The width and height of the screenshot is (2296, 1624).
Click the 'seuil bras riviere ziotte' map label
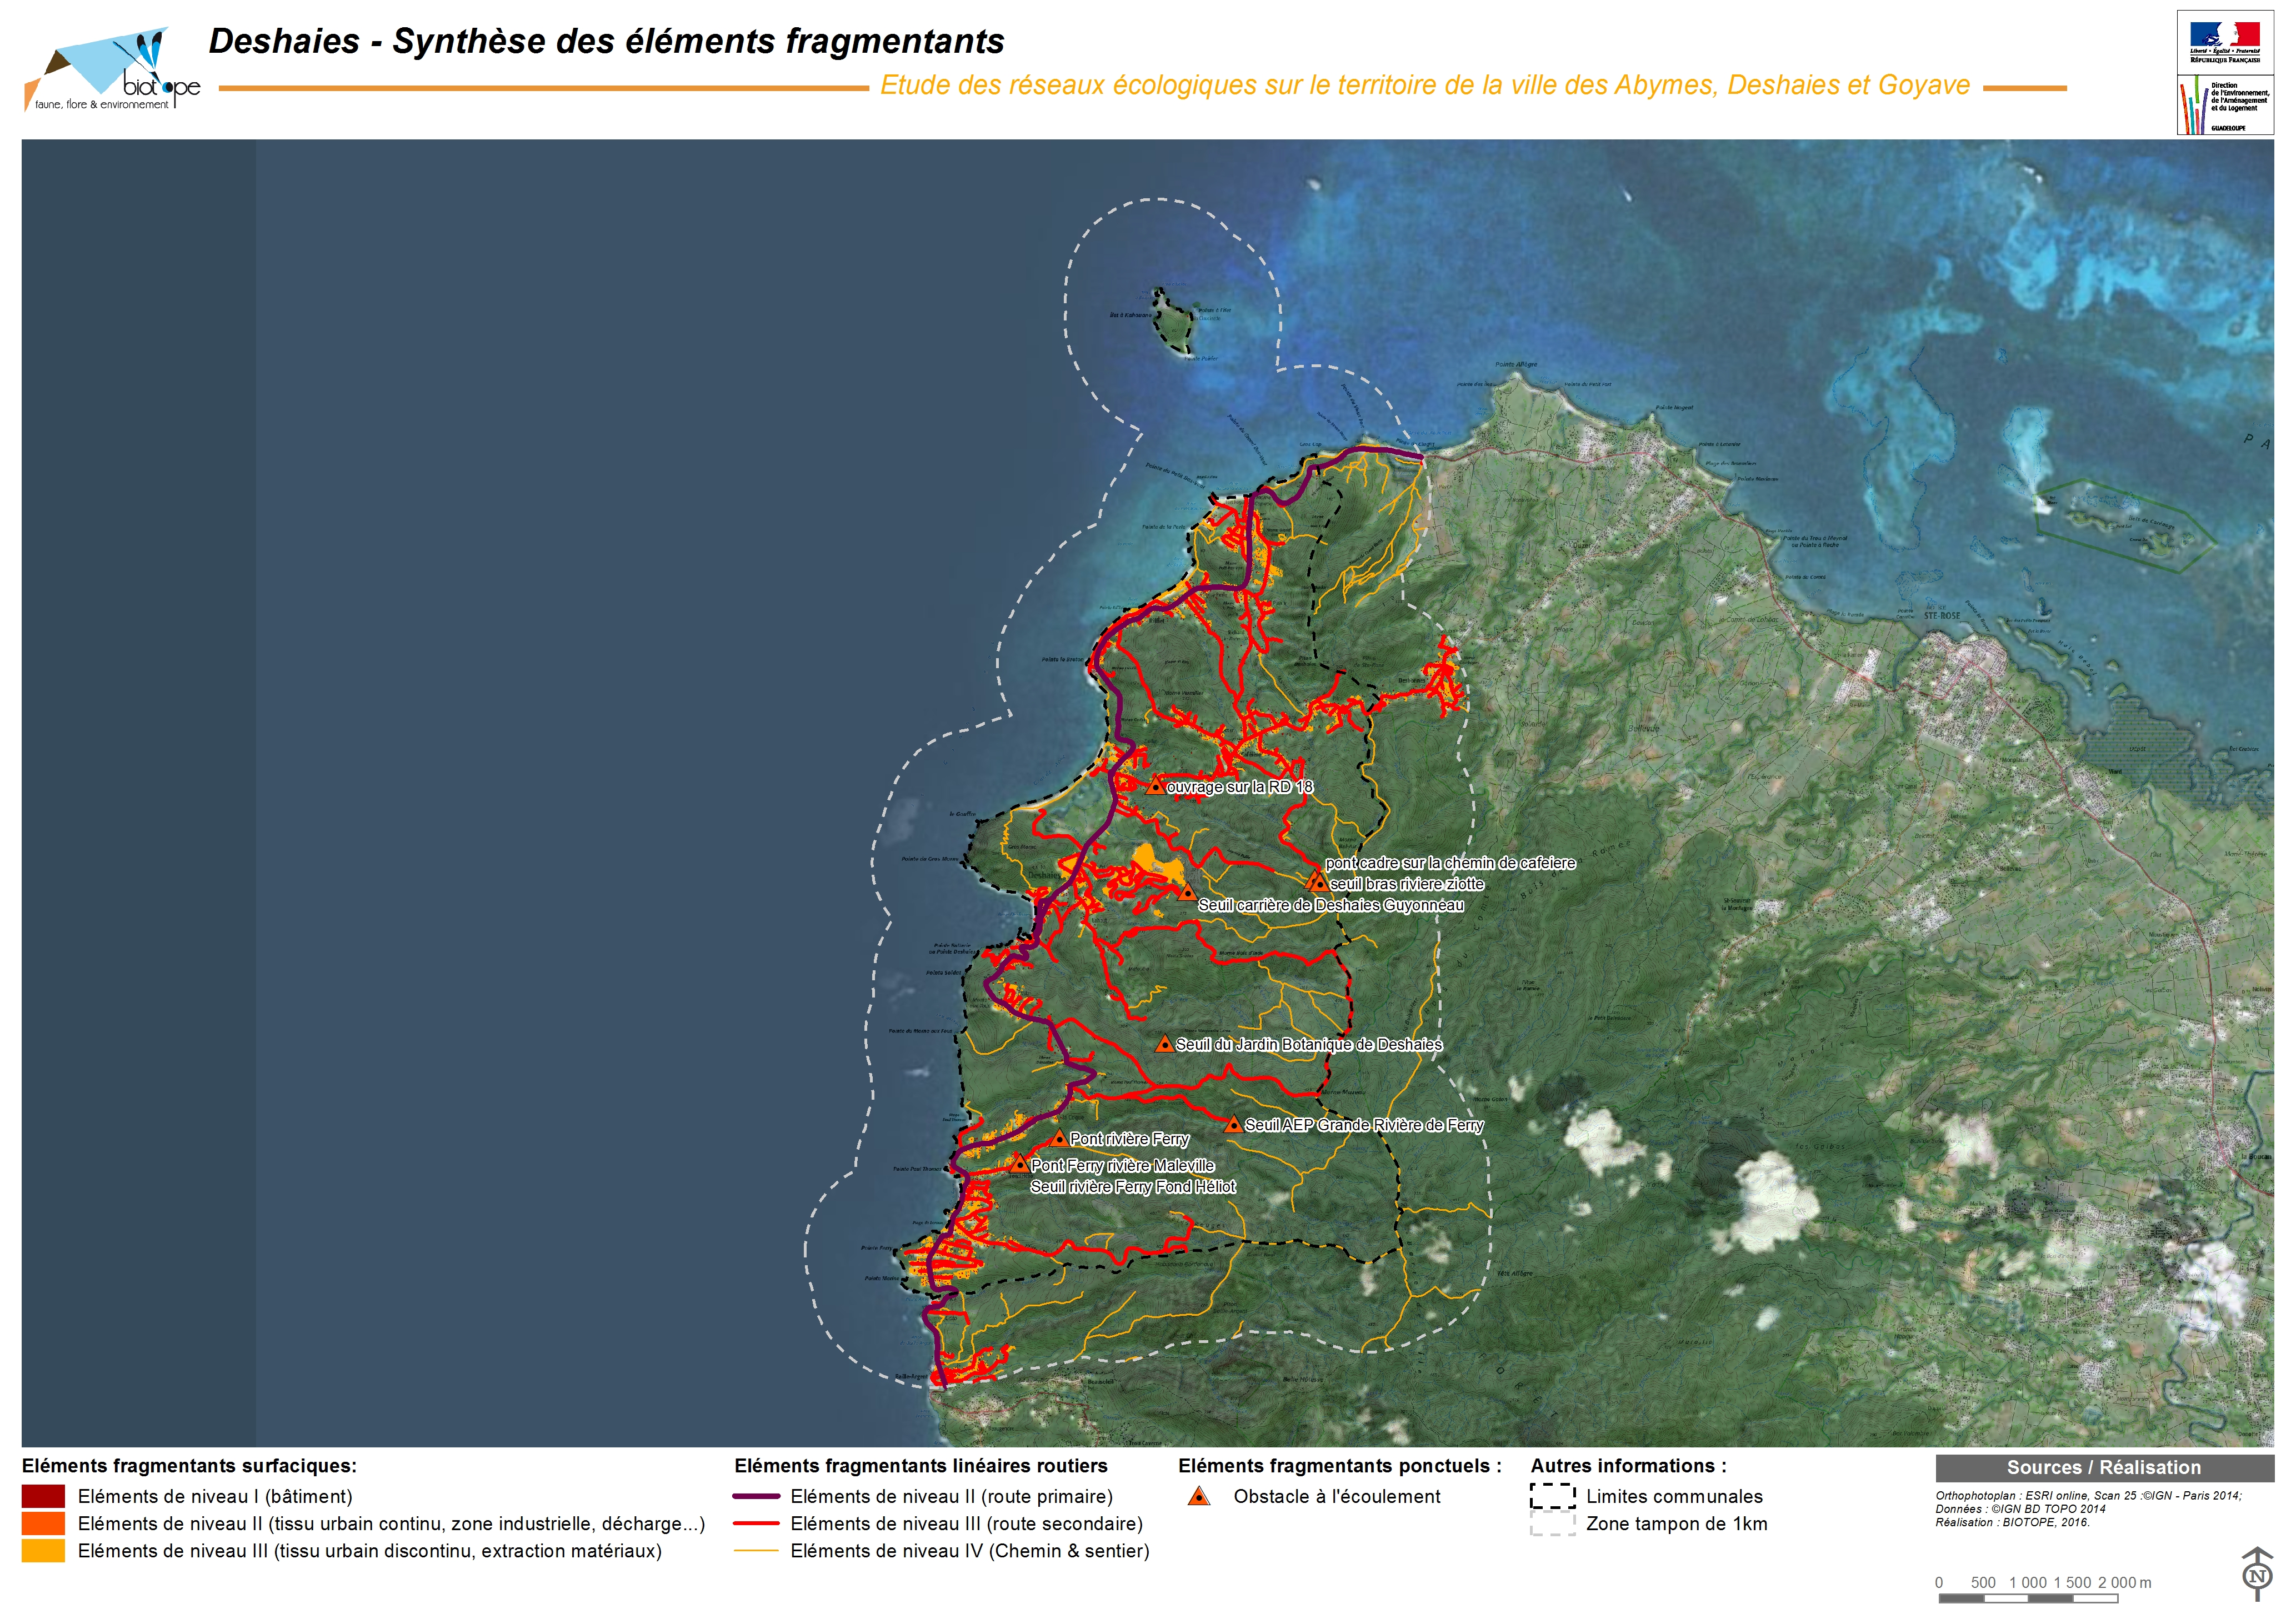(1406, 884)
